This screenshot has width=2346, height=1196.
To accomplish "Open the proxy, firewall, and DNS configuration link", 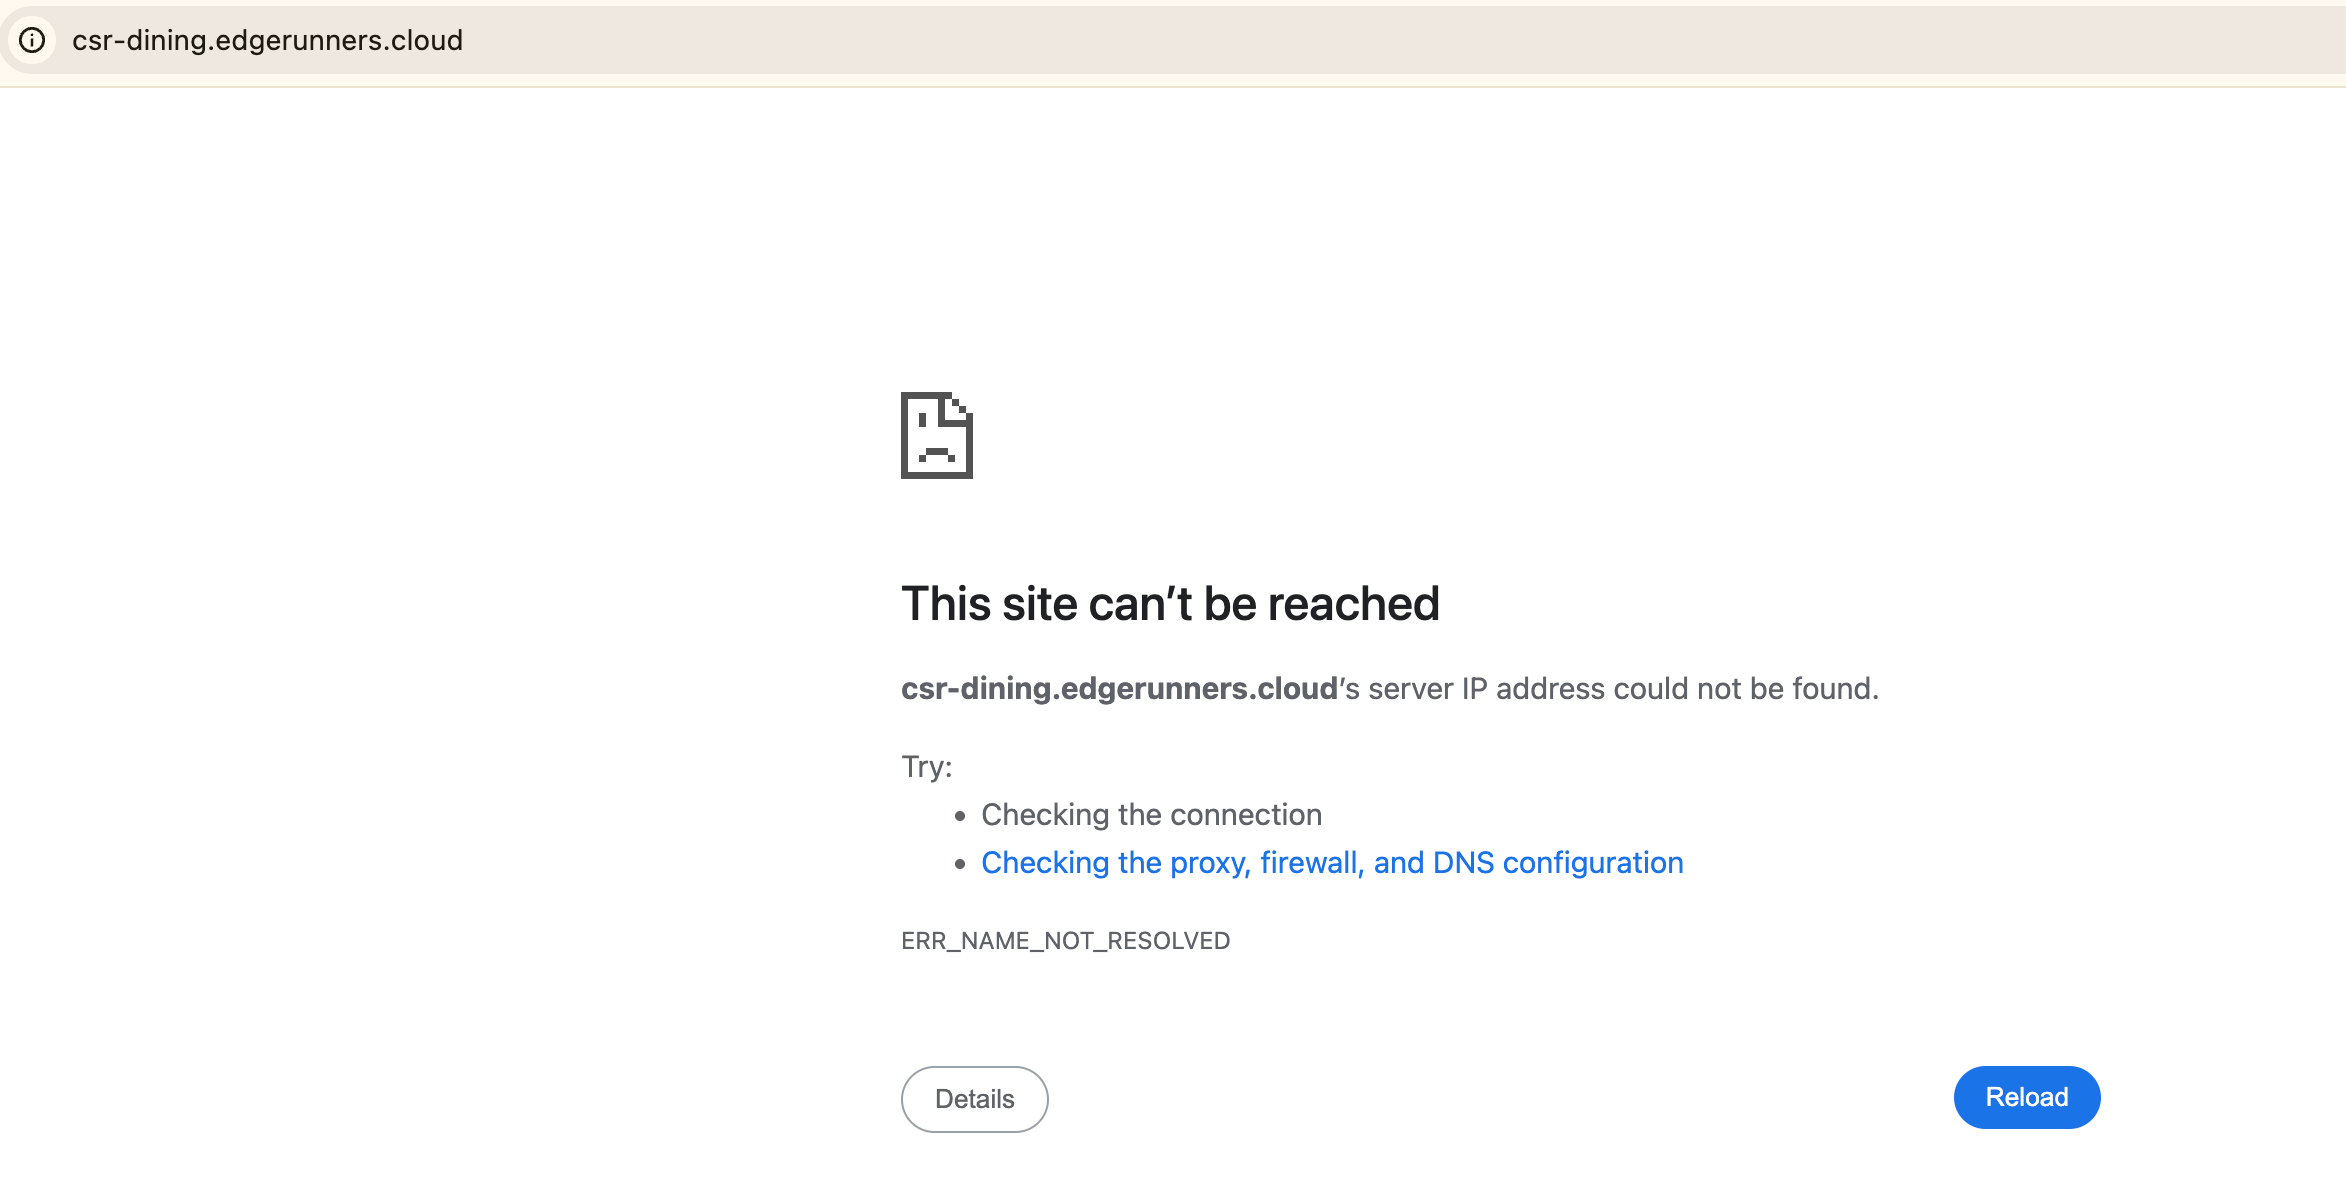I will [x=1332, y=862].
